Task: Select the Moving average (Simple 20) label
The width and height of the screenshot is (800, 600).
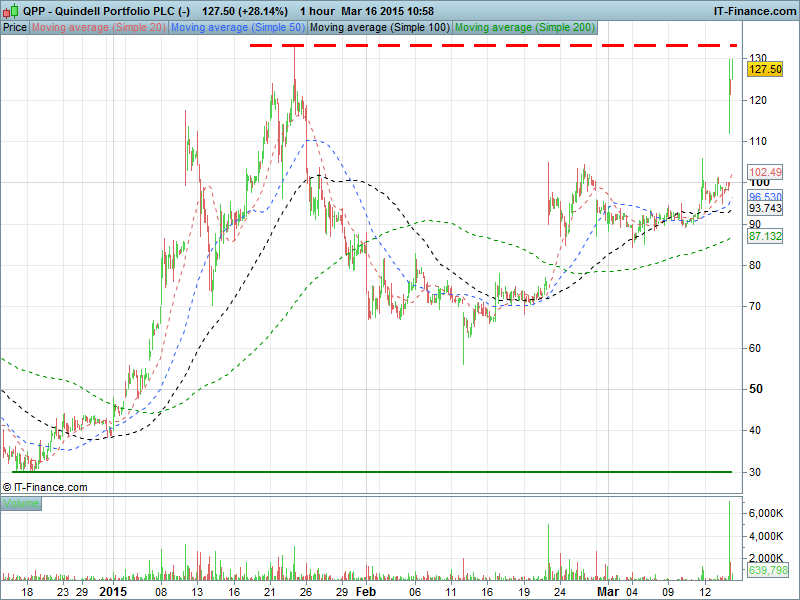Action: (99, 28)
